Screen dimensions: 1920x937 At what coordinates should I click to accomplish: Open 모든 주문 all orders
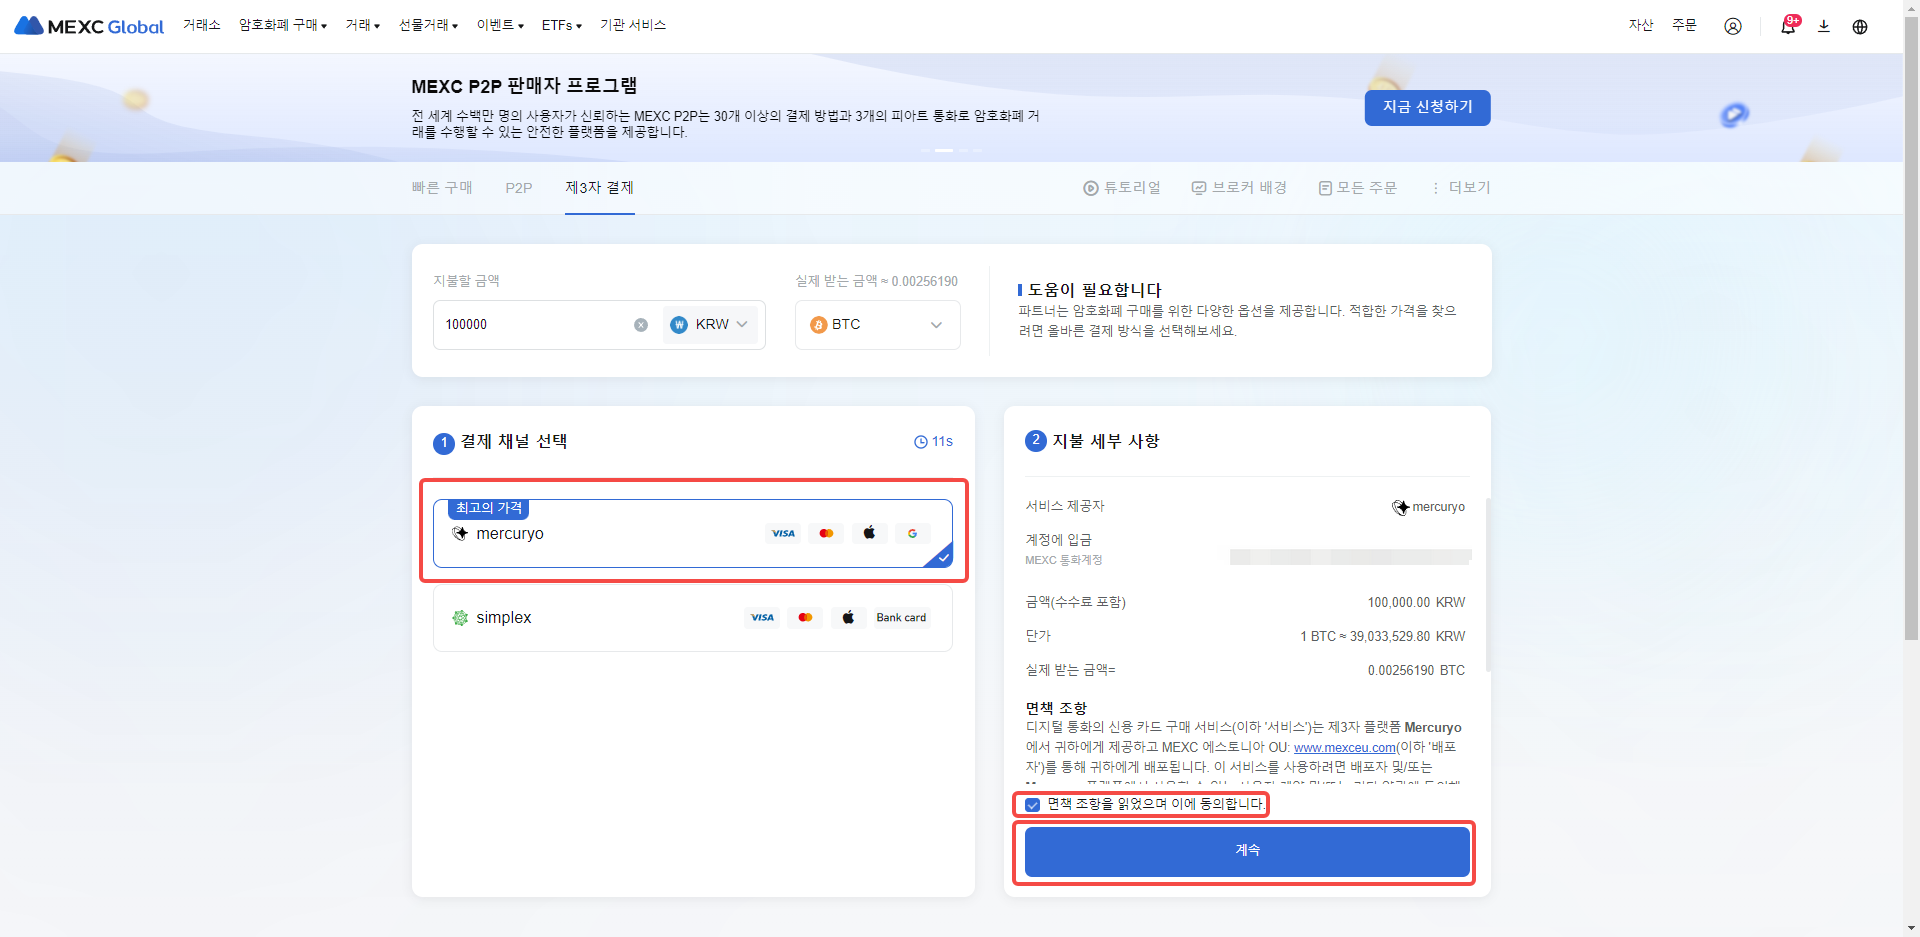click(1357, 188)
